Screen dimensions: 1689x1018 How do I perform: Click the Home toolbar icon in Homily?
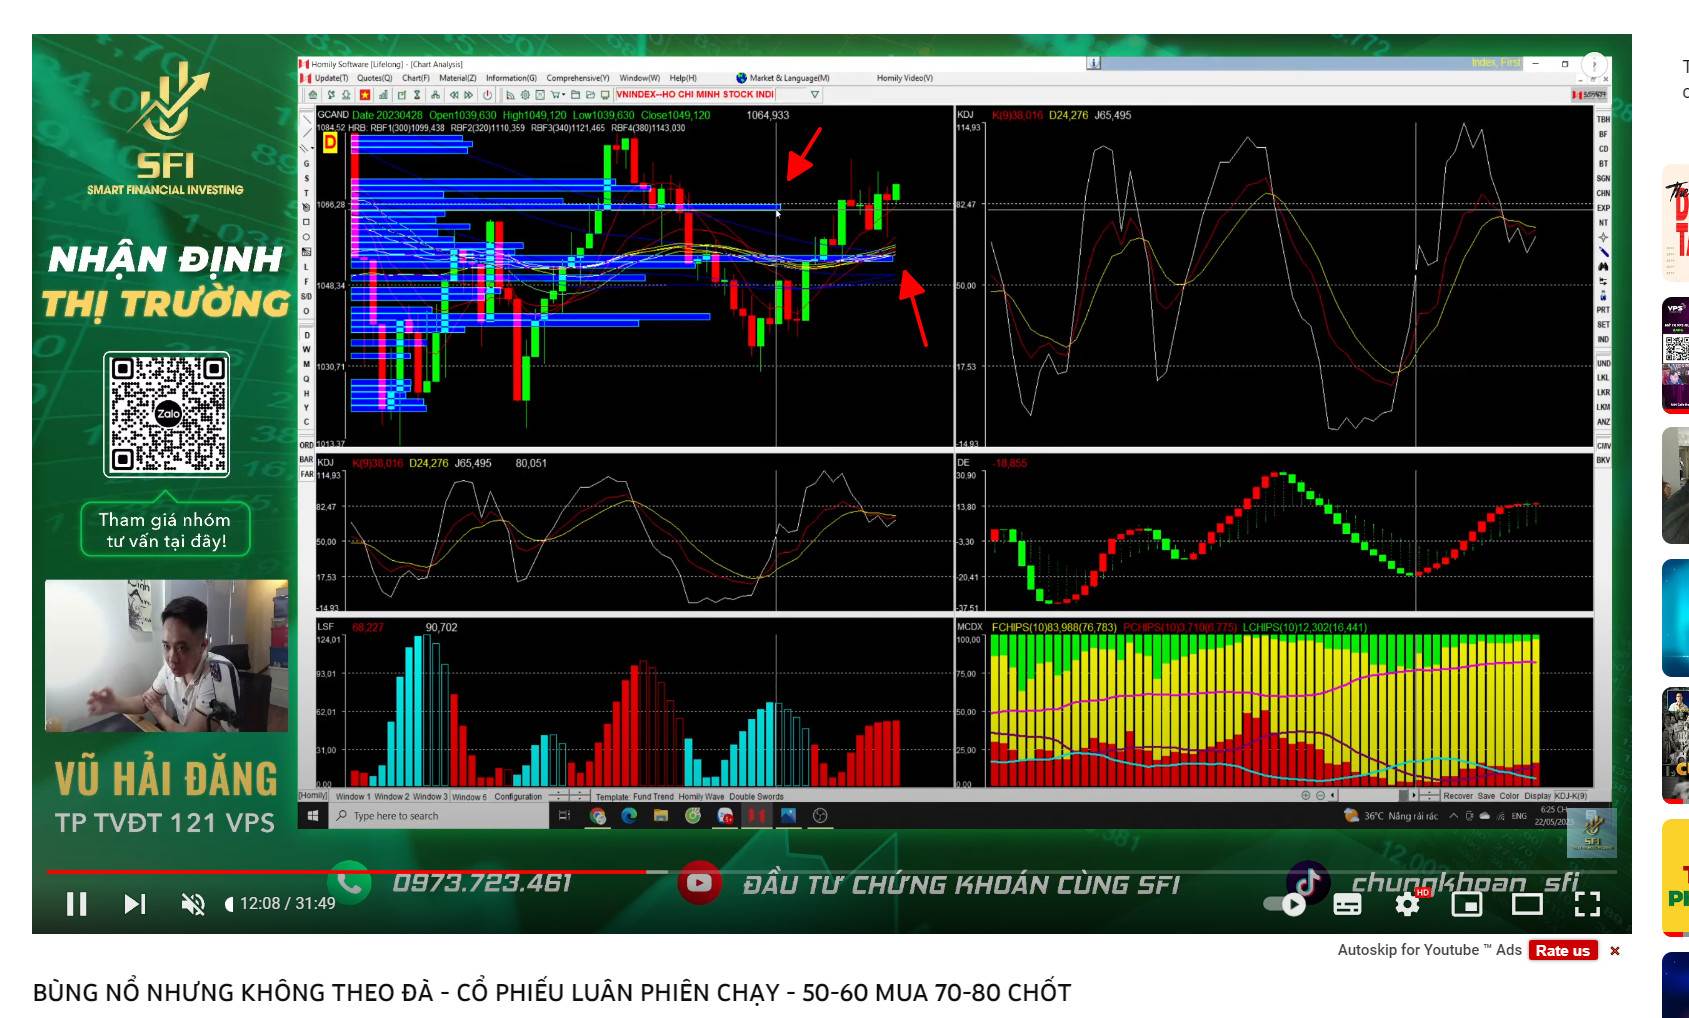(313, 95)
